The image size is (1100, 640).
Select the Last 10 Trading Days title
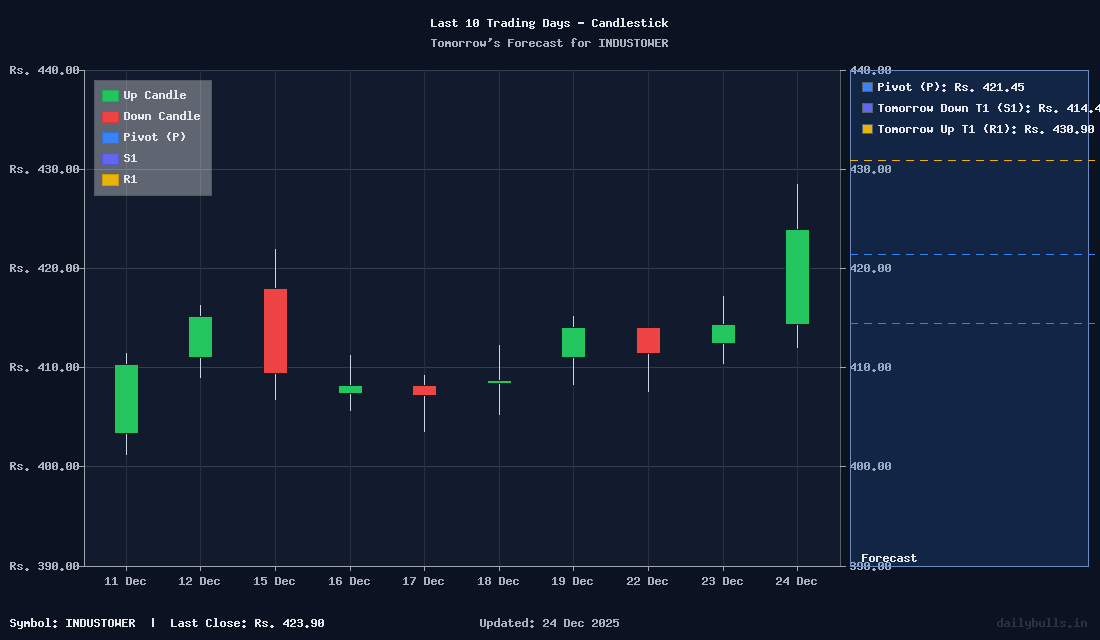(x=549, y=22)
